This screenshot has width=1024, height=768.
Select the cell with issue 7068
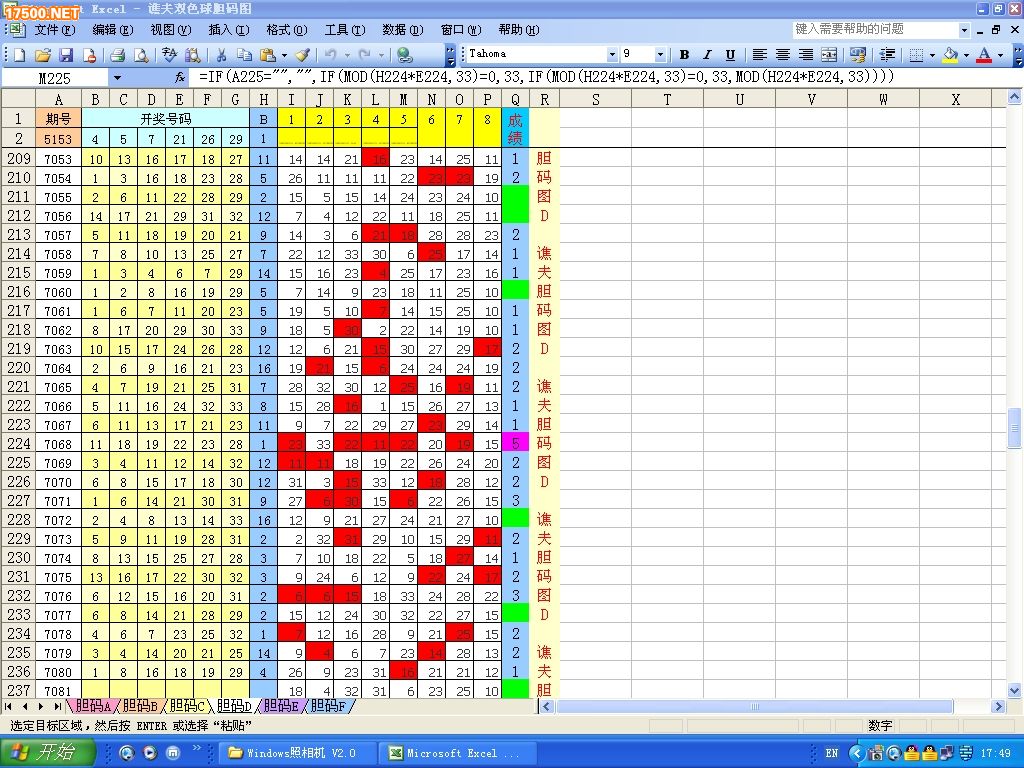point(58,444)
